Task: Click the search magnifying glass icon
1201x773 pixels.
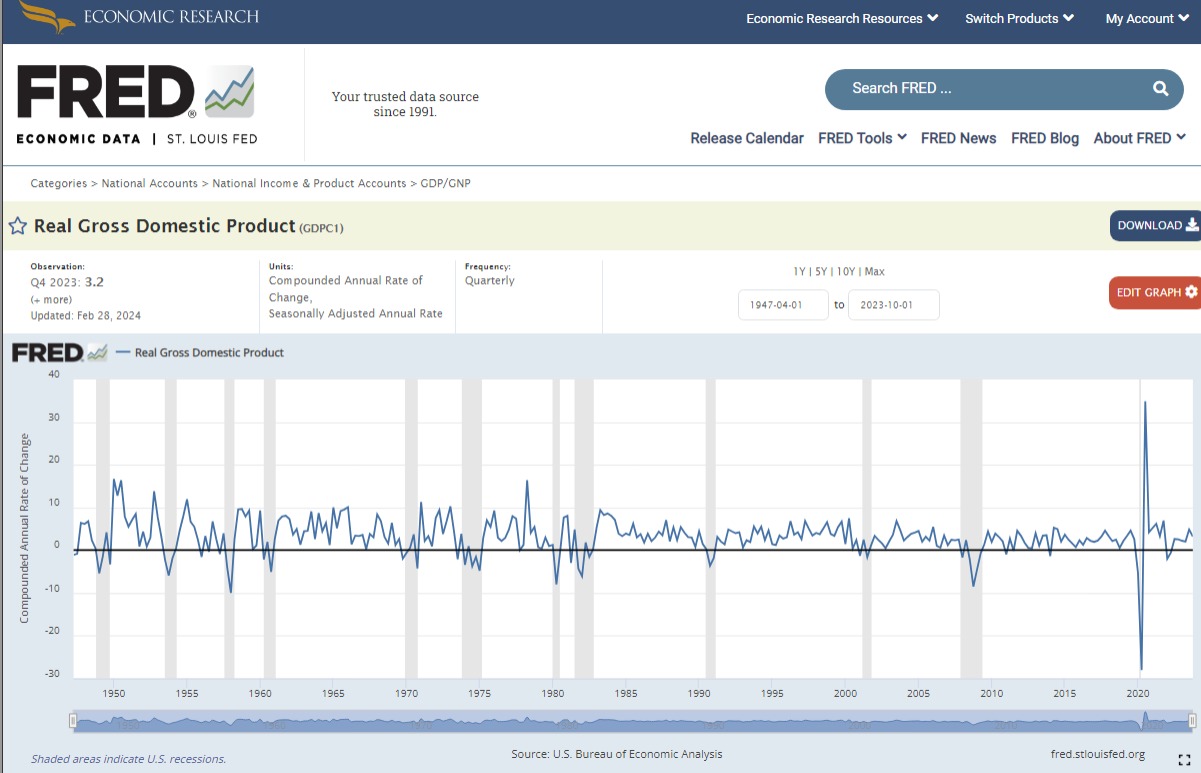Action: click(x=1160, y=88)
